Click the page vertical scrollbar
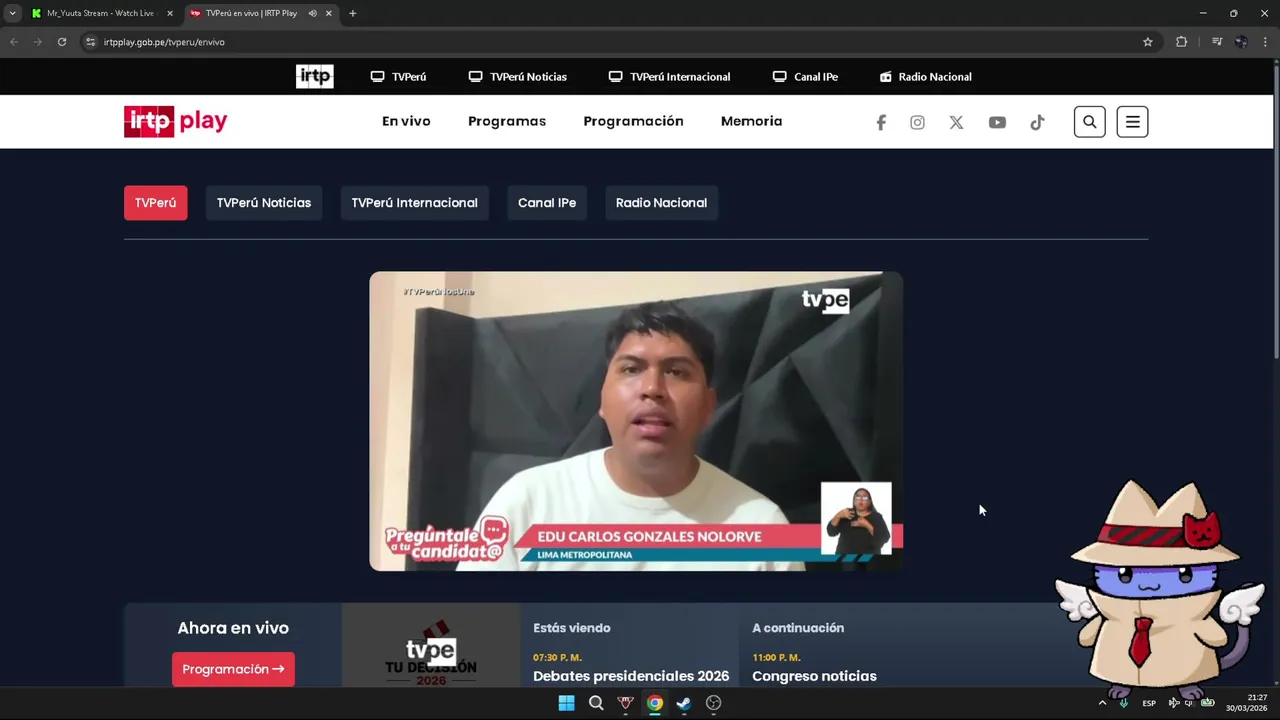The width and height of the screenshot is (1280, 720). [x=1275, y=210]
